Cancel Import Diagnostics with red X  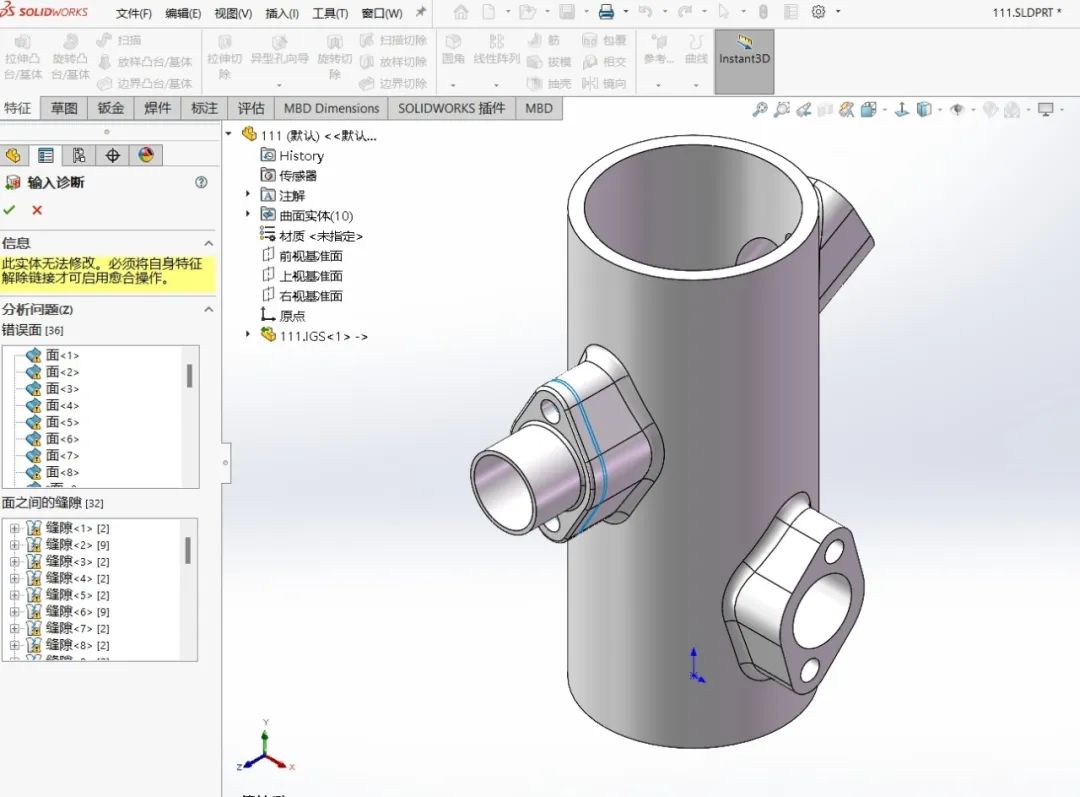pyautogui.click(x=37, y=210)
